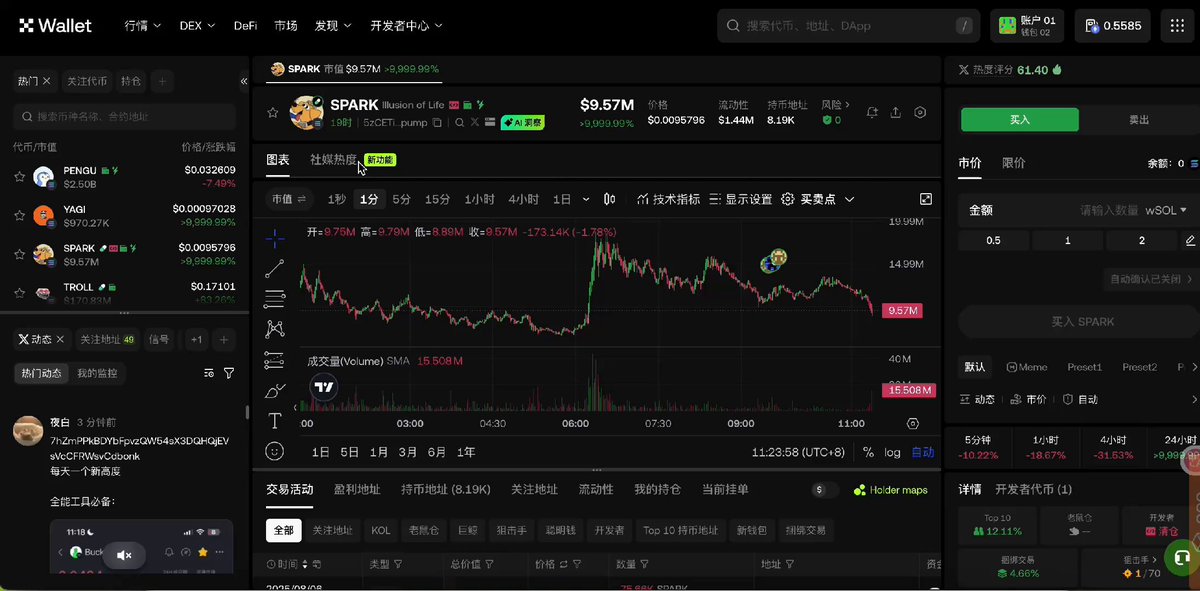Screen dimensions: 1200x591
Task: Select the 15分 chart interval
Action: point(438,199)
